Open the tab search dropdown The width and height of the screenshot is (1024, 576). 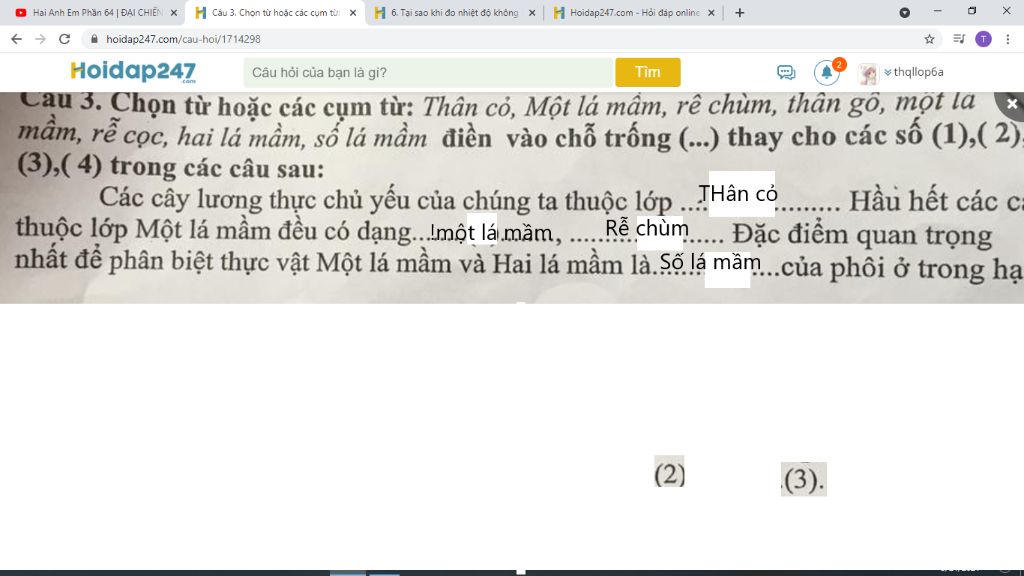[904, 12]
